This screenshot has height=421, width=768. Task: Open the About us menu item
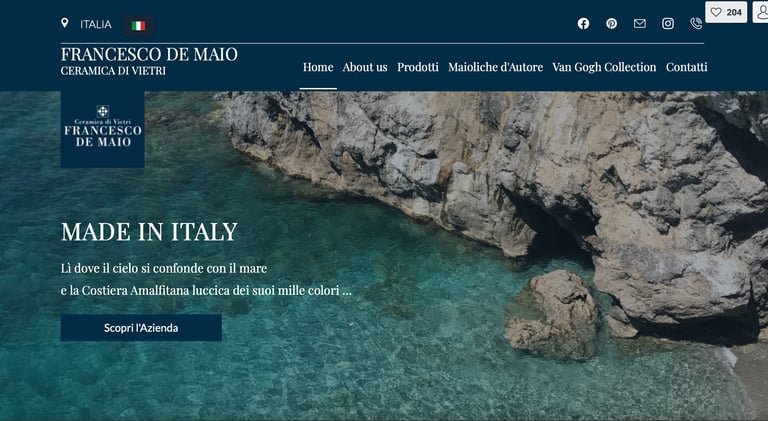(x=365, y=67)
